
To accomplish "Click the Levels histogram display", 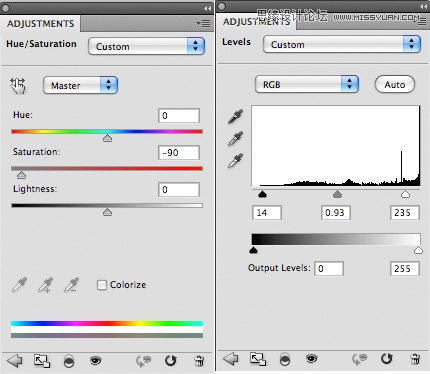I will tap(336, 146).
